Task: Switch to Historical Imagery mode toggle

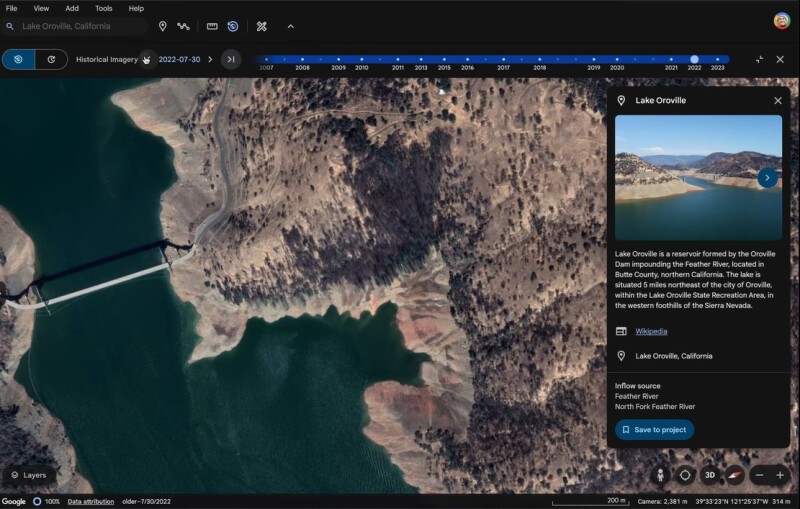Action: (19, 59)
